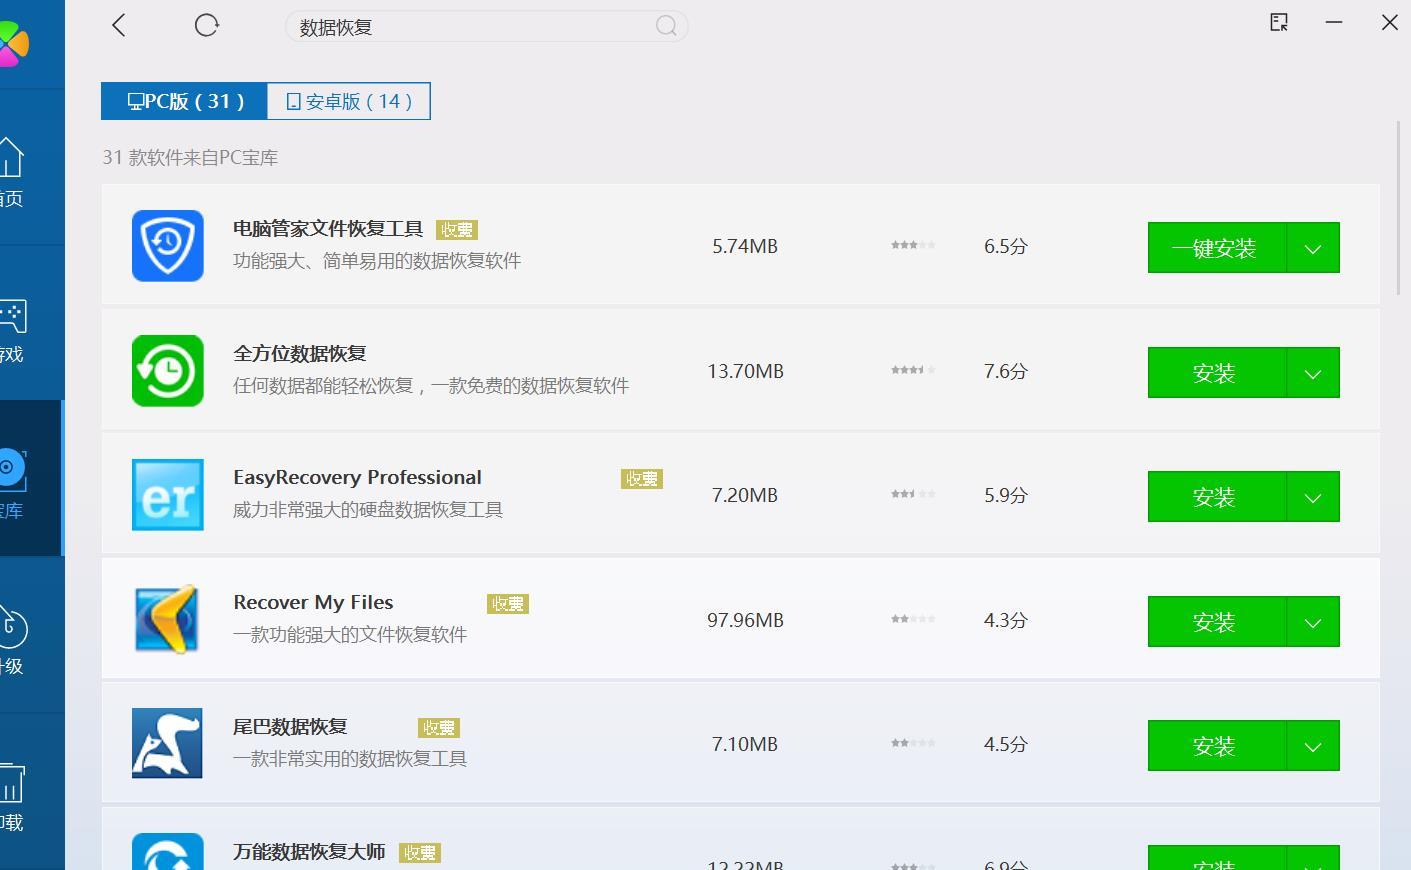Go back with the left arrow icon

point(119,25)
